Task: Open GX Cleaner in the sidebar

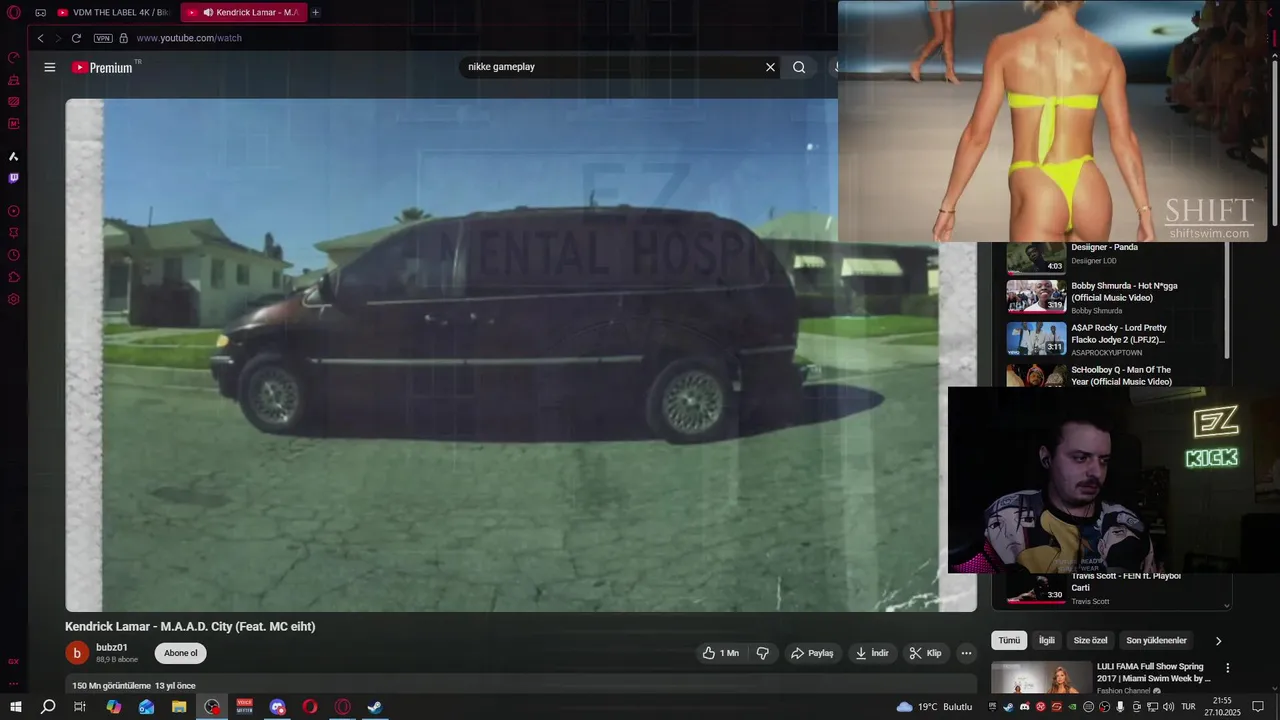Action: coord(14,80)
